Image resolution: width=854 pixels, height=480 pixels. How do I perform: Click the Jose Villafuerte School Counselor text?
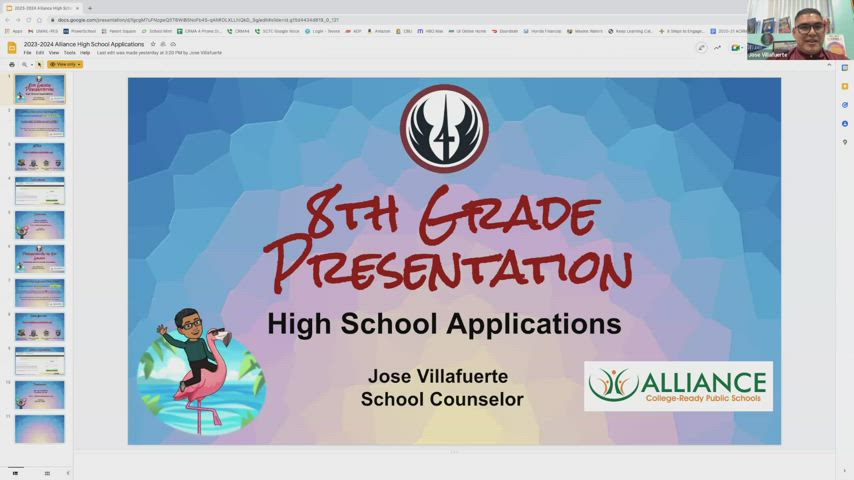(x=441, y=387)
